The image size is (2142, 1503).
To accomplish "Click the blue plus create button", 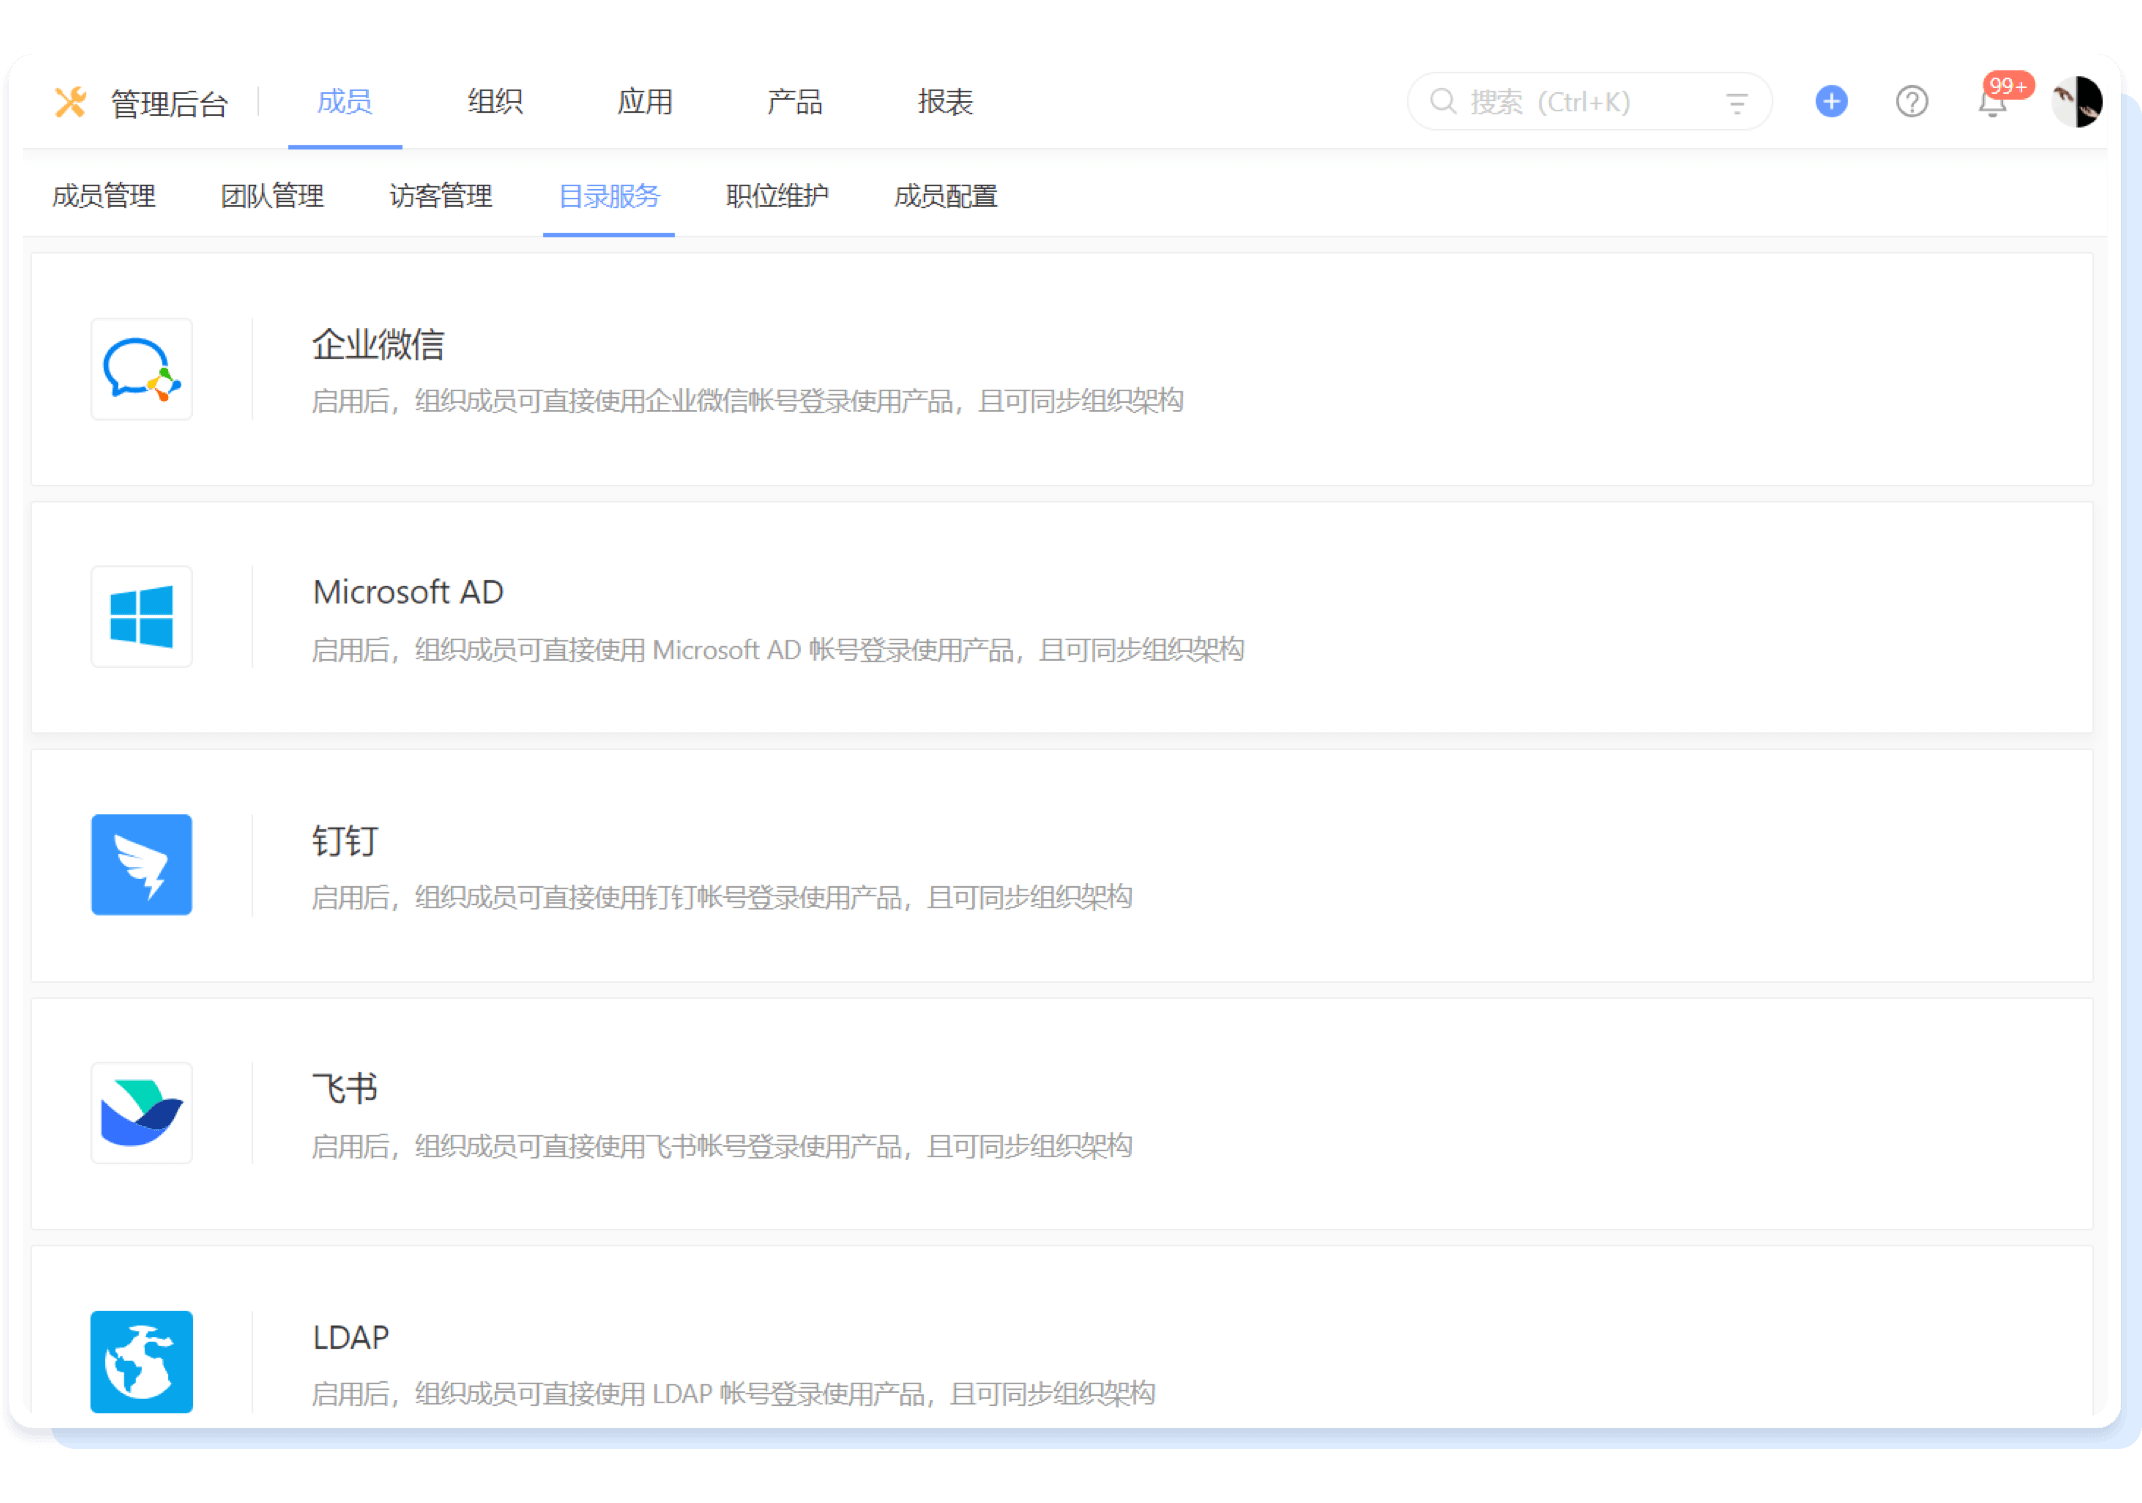I will click(1831, 101).
